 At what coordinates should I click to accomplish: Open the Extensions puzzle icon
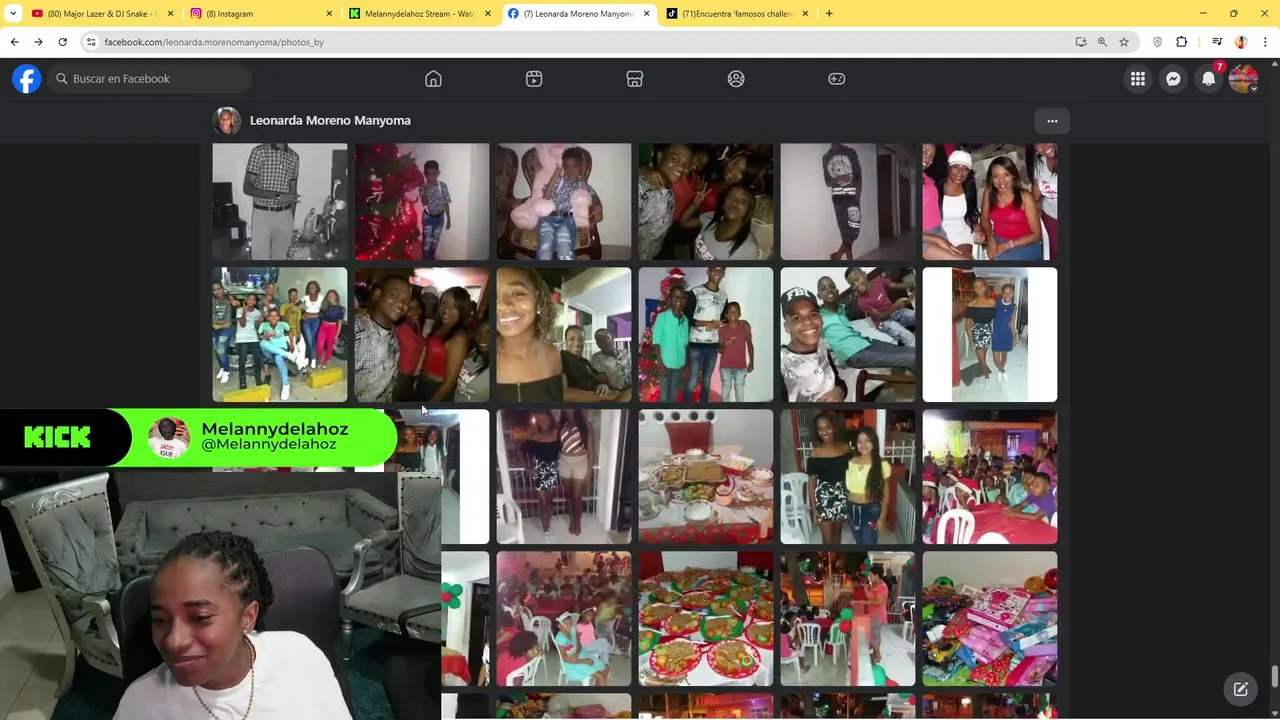click(1182, 42)
